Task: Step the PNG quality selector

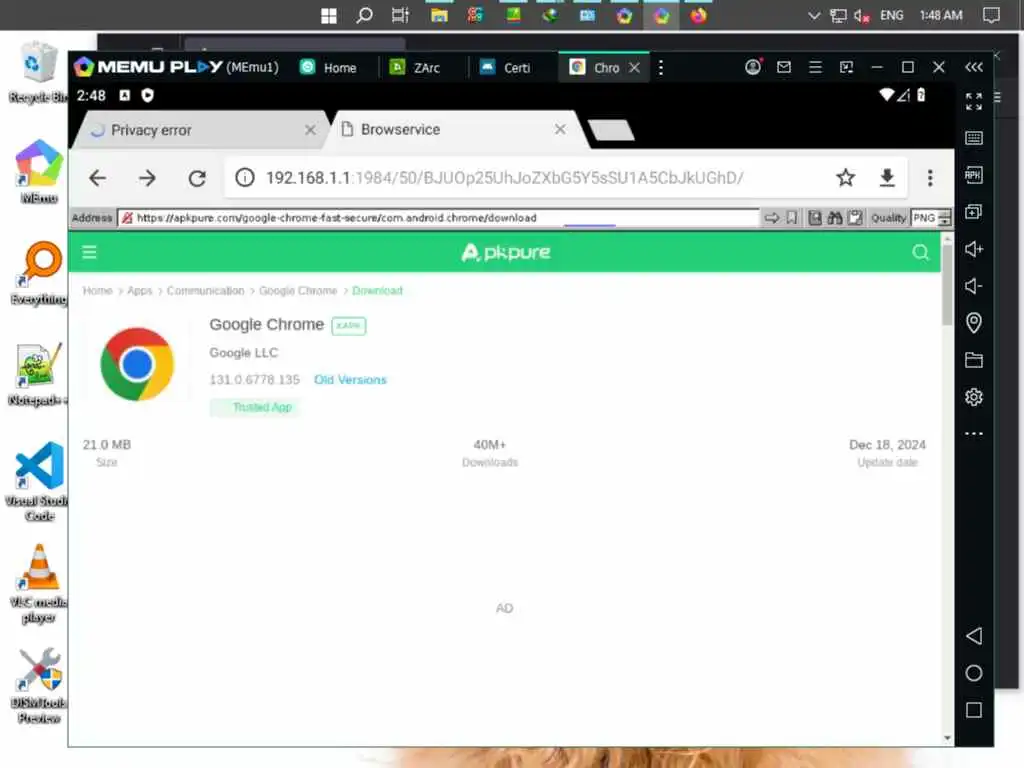Action: tap(944, 218)
